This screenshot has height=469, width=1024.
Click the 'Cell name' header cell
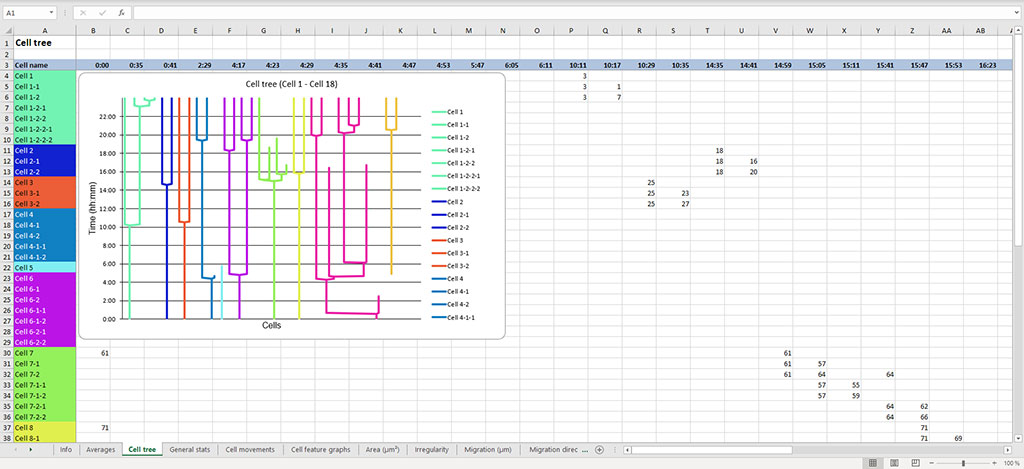click(x=44, y=65)
